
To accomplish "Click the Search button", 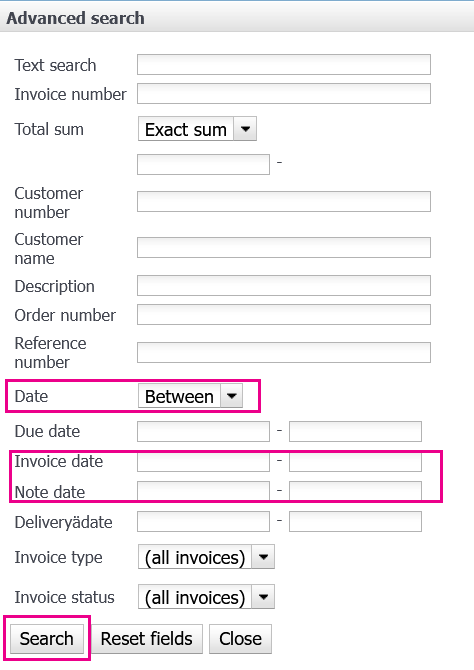I will coord(47,639).
